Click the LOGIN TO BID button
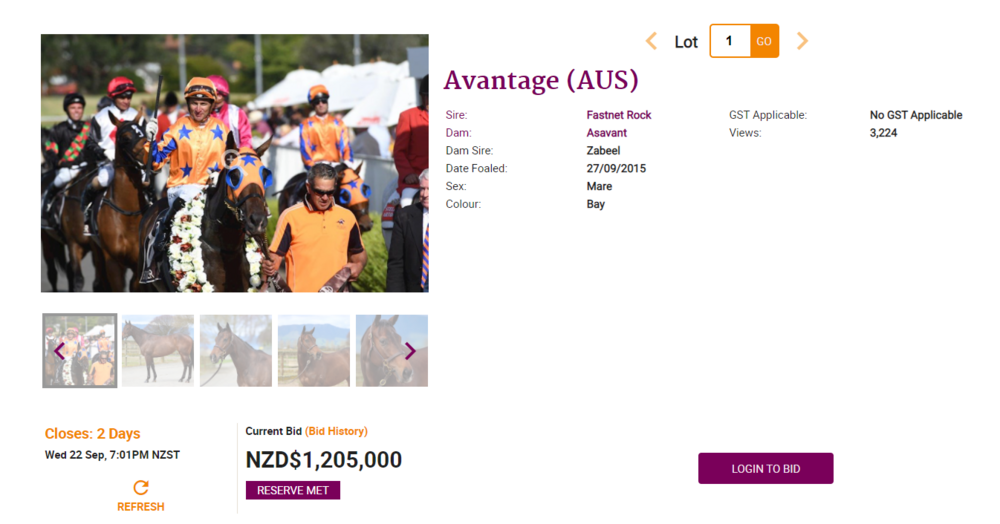 pyautogui.click(x=765, y=468)
